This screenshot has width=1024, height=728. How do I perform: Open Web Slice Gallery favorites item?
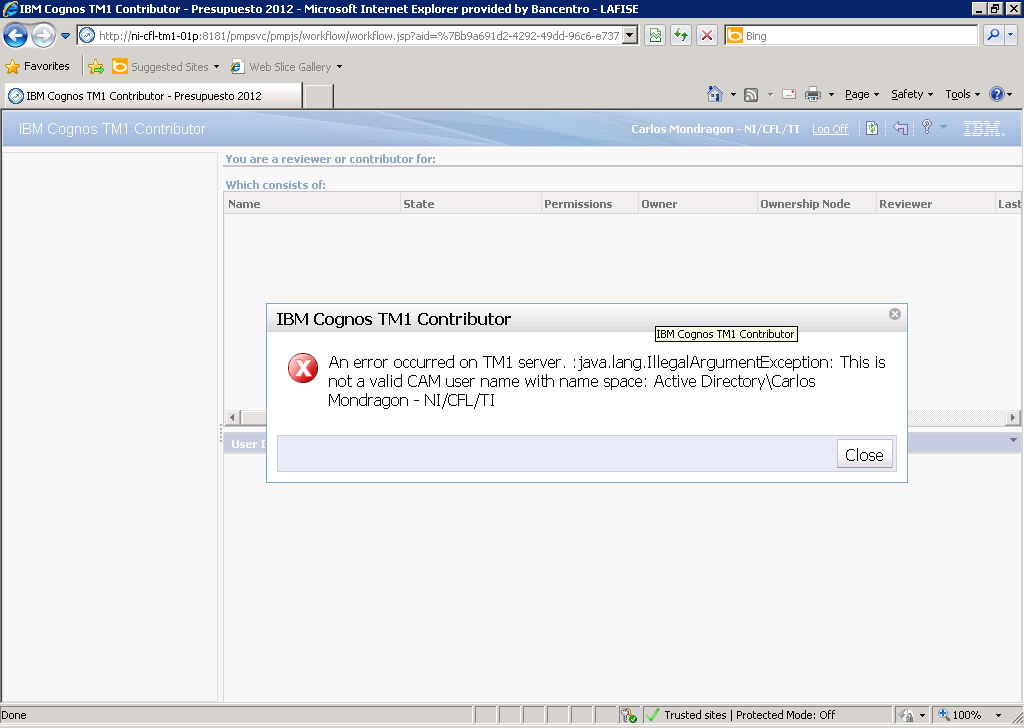pos(287,67)
